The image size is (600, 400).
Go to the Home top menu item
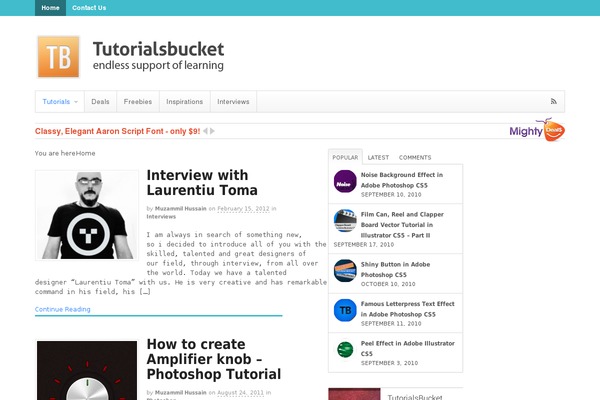pyautogui.click(x=50, y=8)
